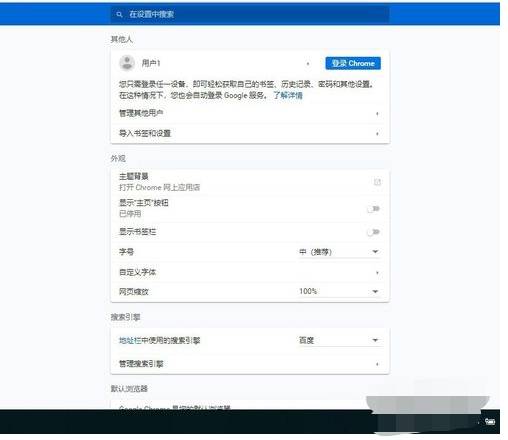Open the 了解详情 link
Screen dimensions: 508x440
click(x=288, y=95)
